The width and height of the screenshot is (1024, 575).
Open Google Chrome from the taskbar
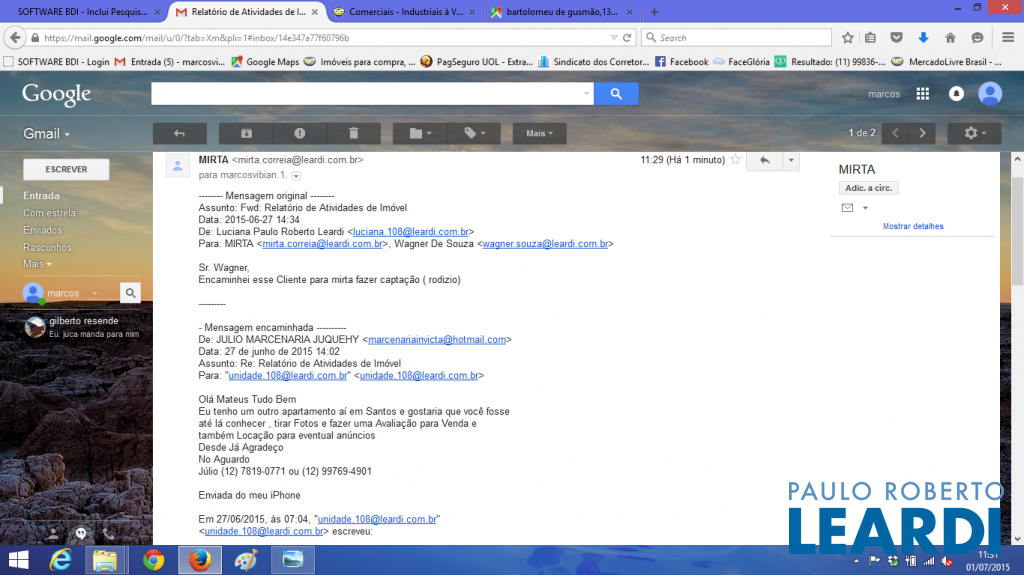pyautogui.click(x=153, y=559)
